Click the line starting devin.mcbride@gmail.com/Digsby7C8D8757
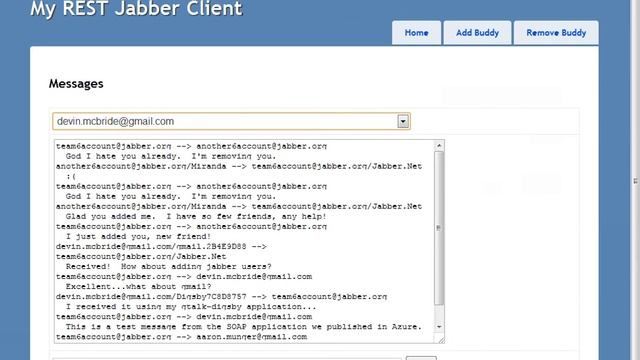 click(221, 297)
